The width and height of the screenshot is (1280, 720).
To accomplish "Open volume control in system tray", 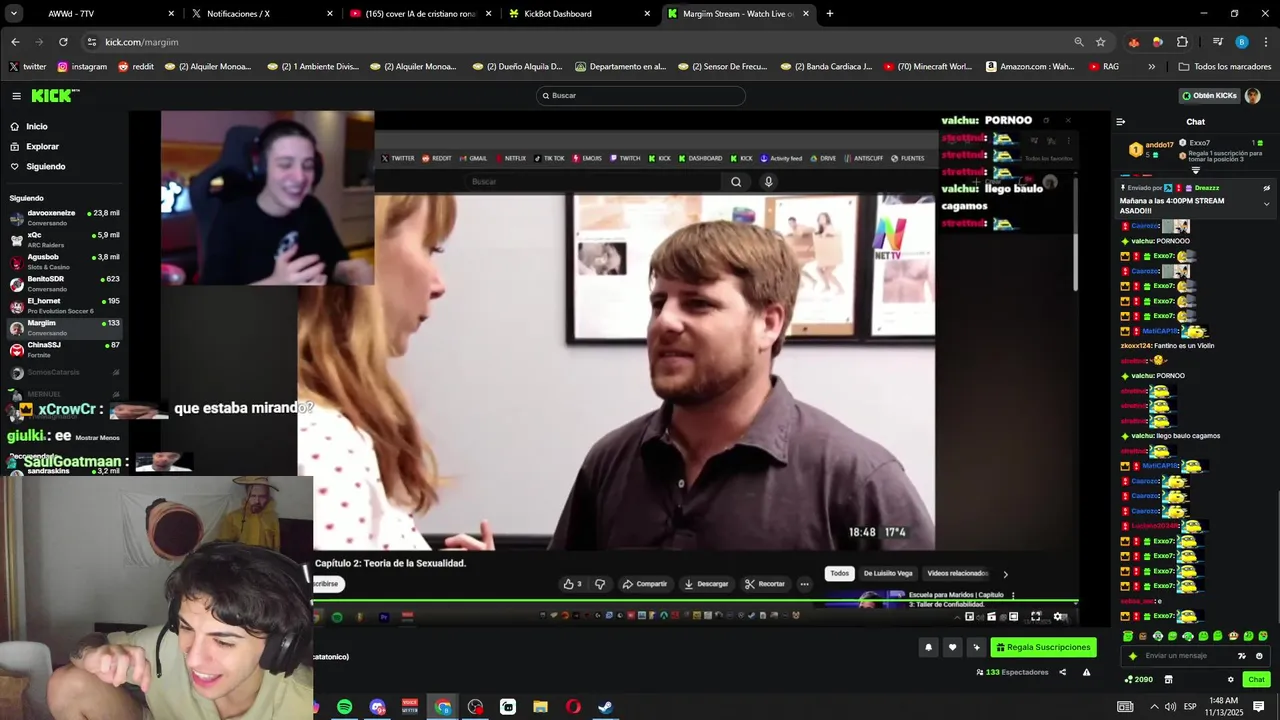I will (x=1170, y=707).
